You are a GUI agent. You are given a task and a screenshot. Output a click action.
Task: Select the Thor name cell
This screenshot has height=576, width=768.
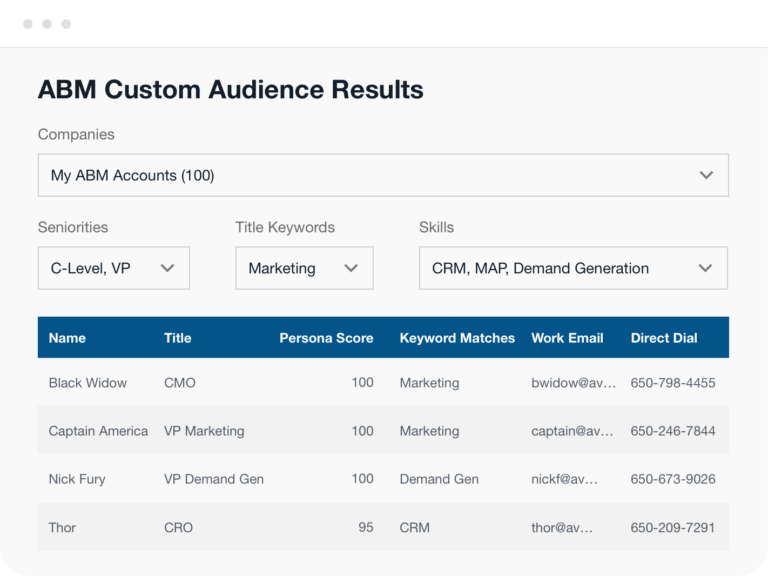pos(62,527)
